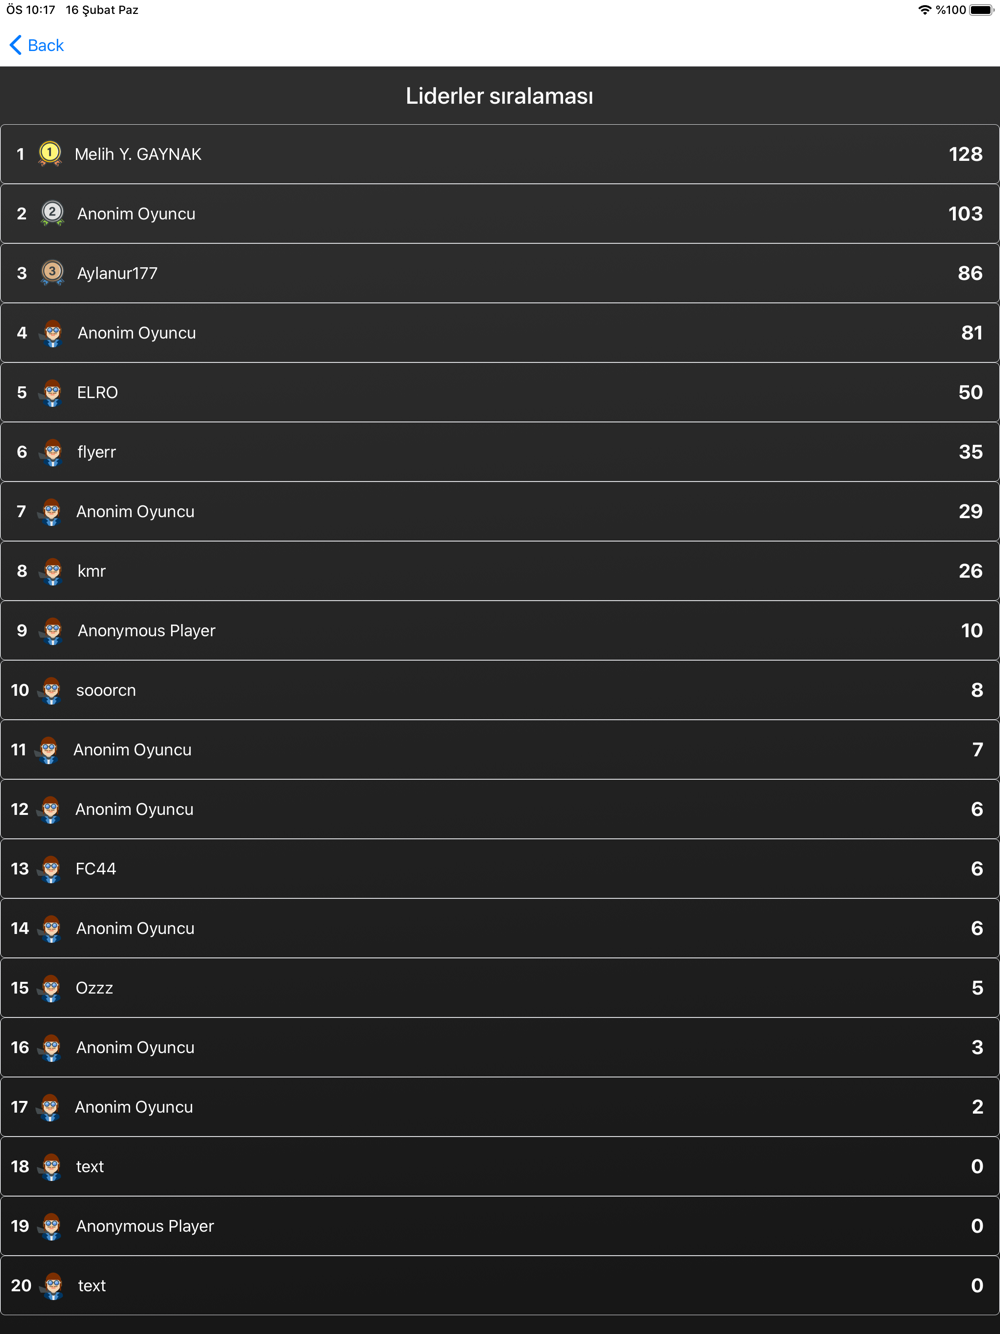Click the avatar icon next to FC44

pos(51,869)
